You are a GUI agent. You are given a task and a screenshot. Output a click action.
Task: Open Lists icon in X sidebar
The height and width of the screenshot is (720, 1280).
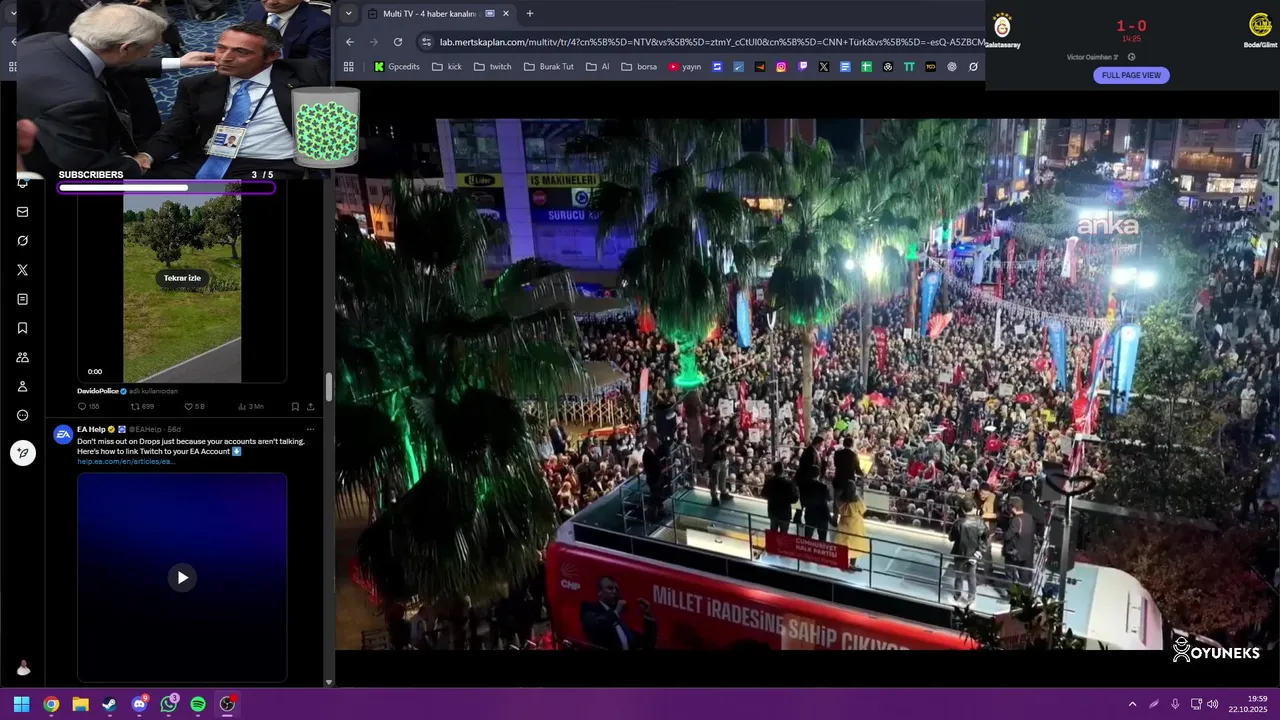(x=23, y=299)
